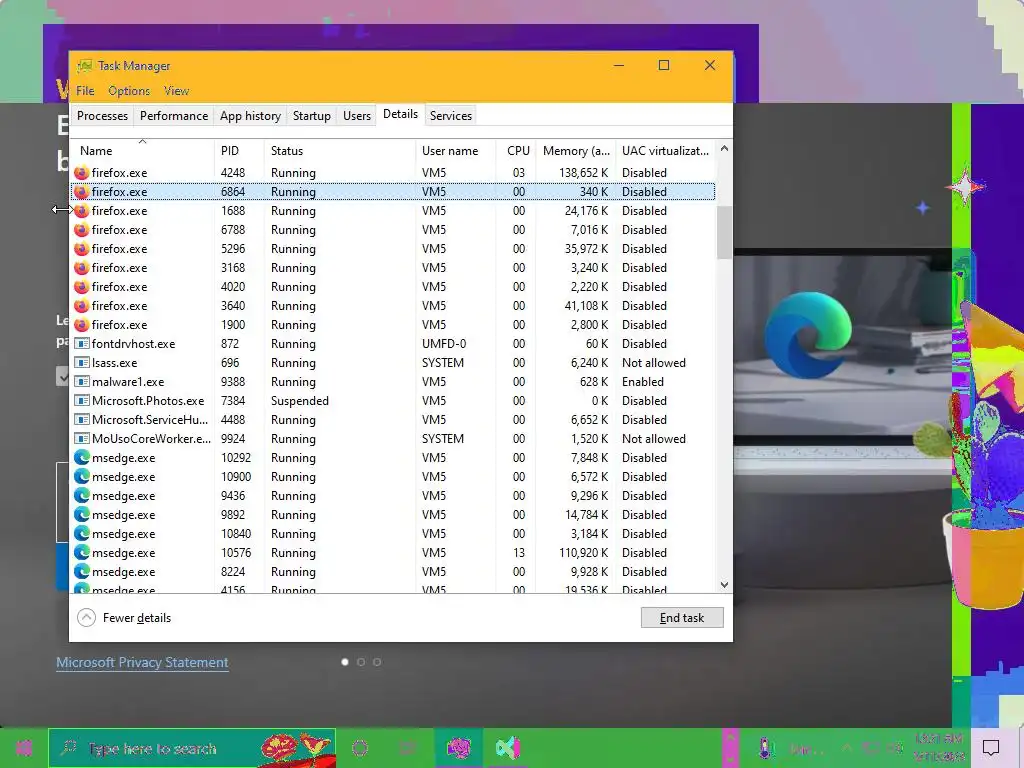Click firefox icon in PID 5296 row
The image size is (1024, 768).
[x=82, y=249]
